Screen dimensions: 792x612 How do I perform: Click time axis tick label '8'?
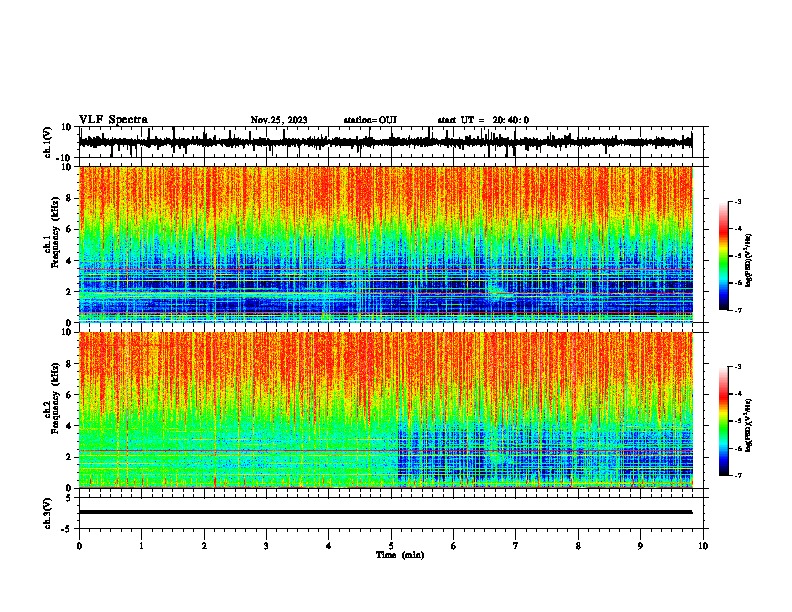point(578,546)
